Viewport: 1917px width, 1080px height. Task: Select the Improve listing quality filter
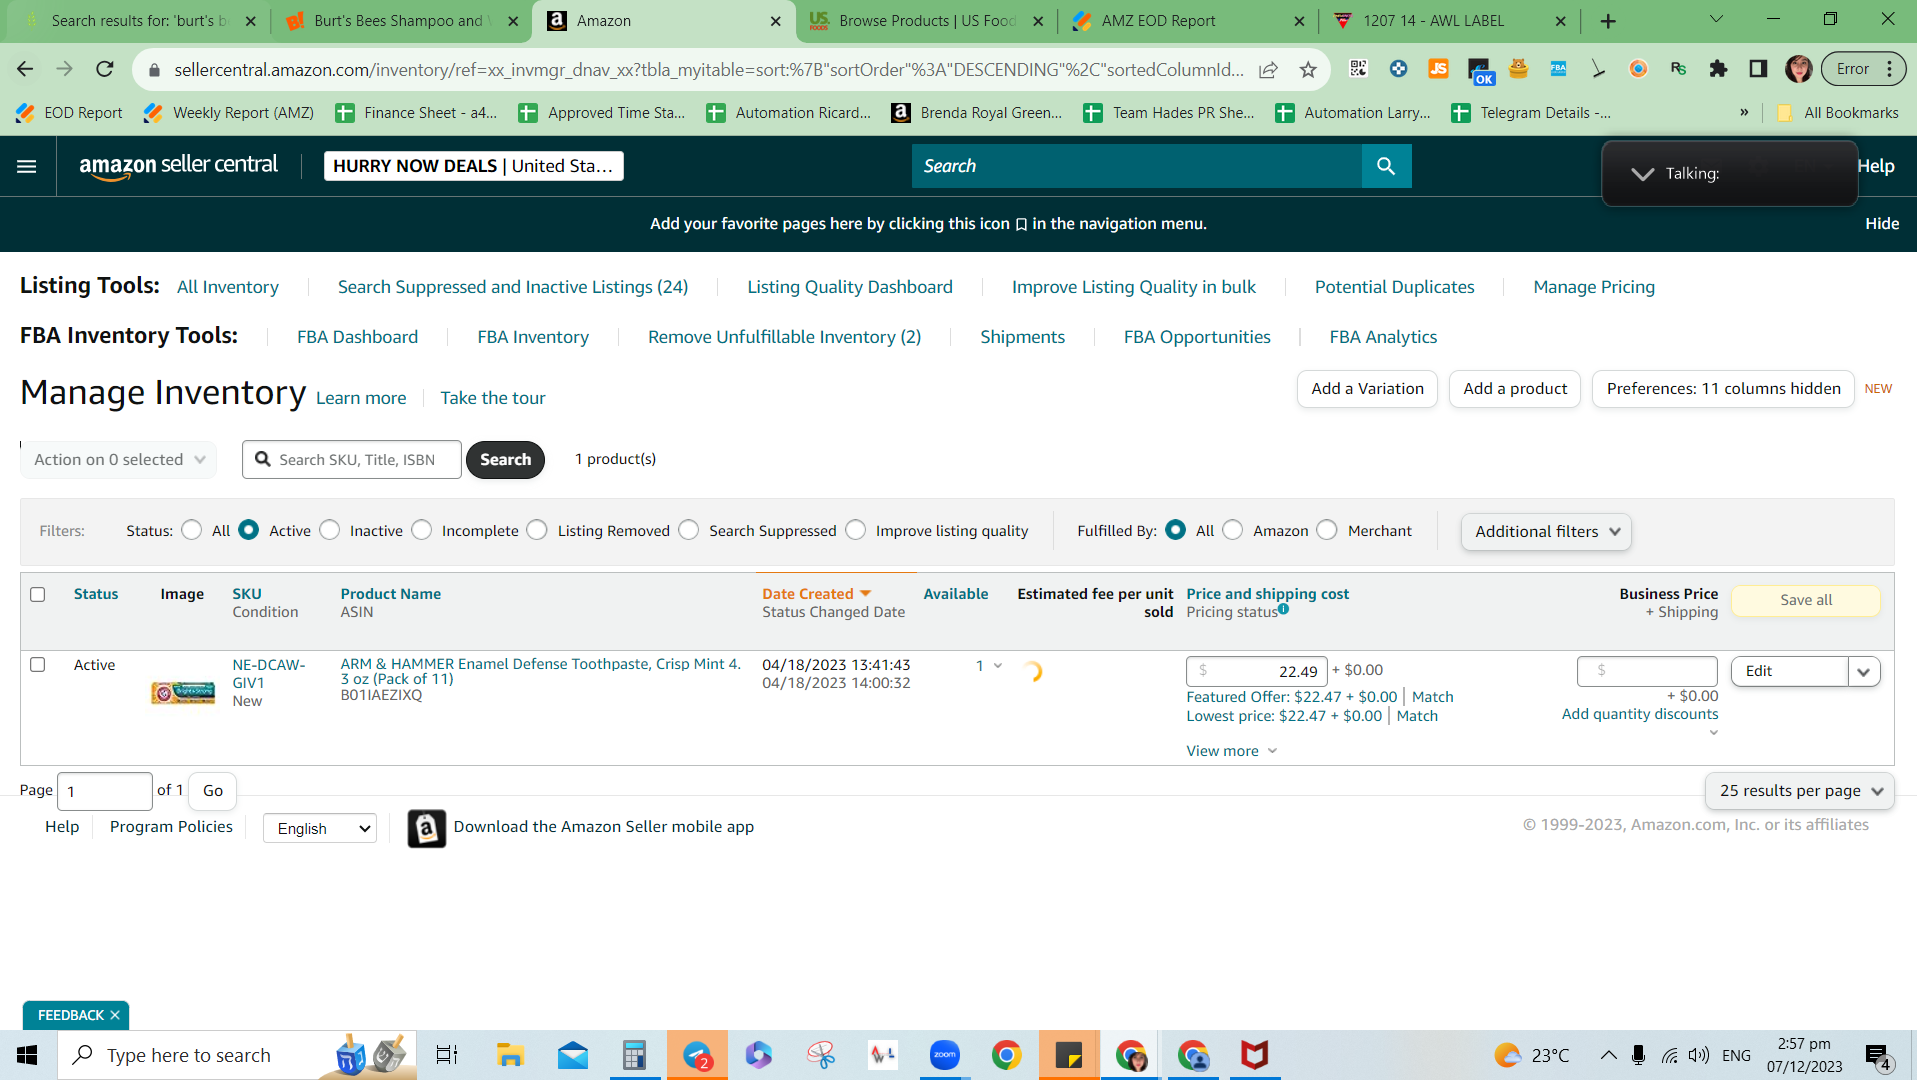(856, 530)
